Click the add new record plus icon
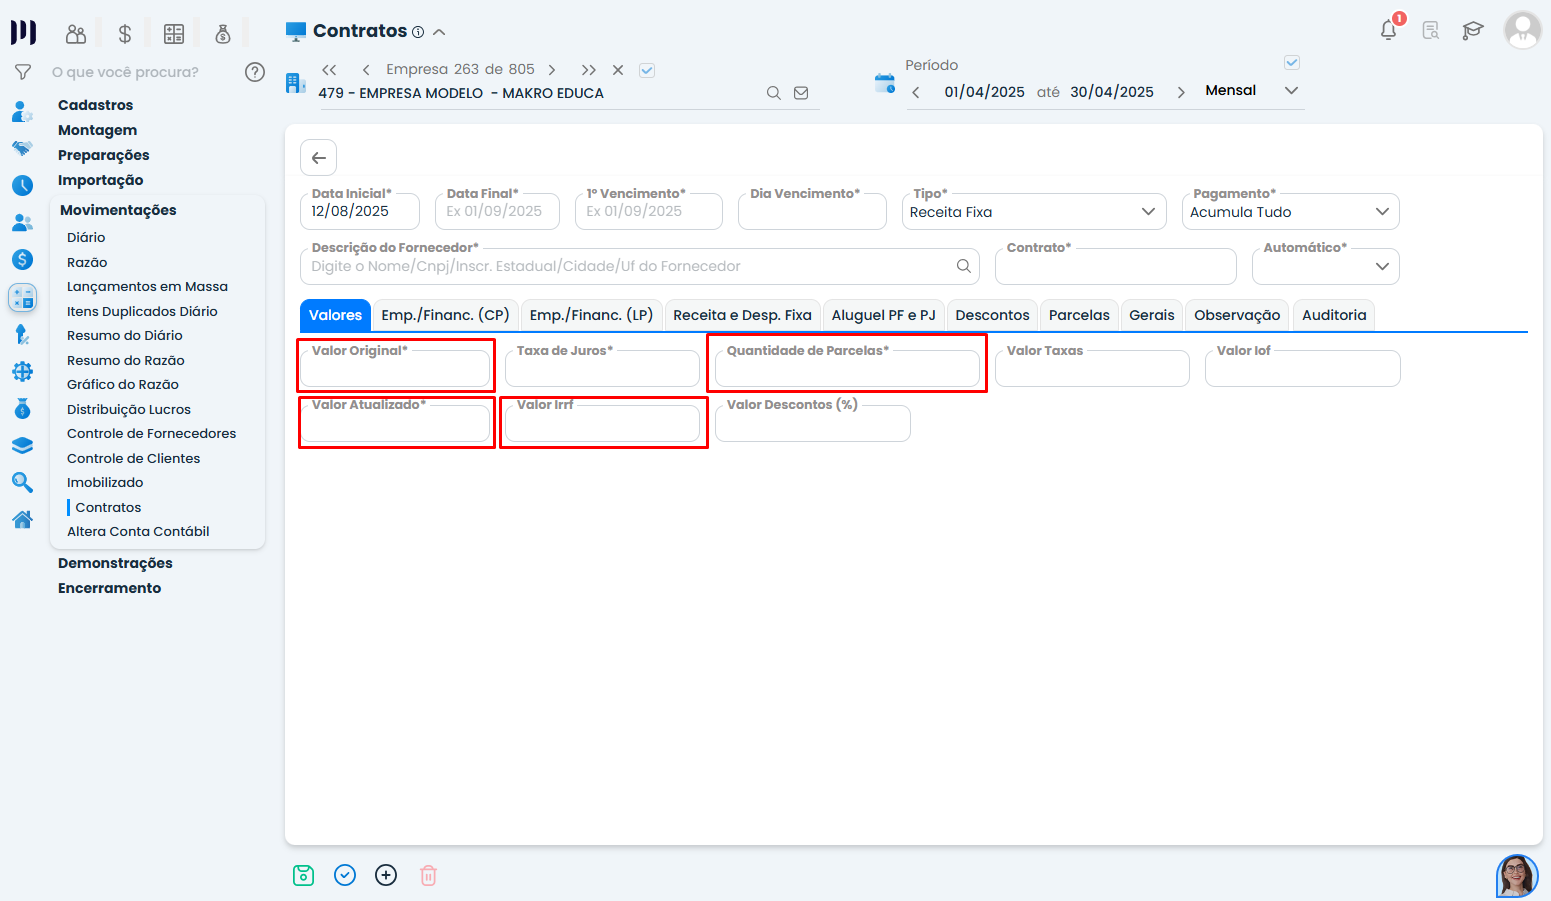This screenshot has height=901, width=1551. [x=386, y=876]
